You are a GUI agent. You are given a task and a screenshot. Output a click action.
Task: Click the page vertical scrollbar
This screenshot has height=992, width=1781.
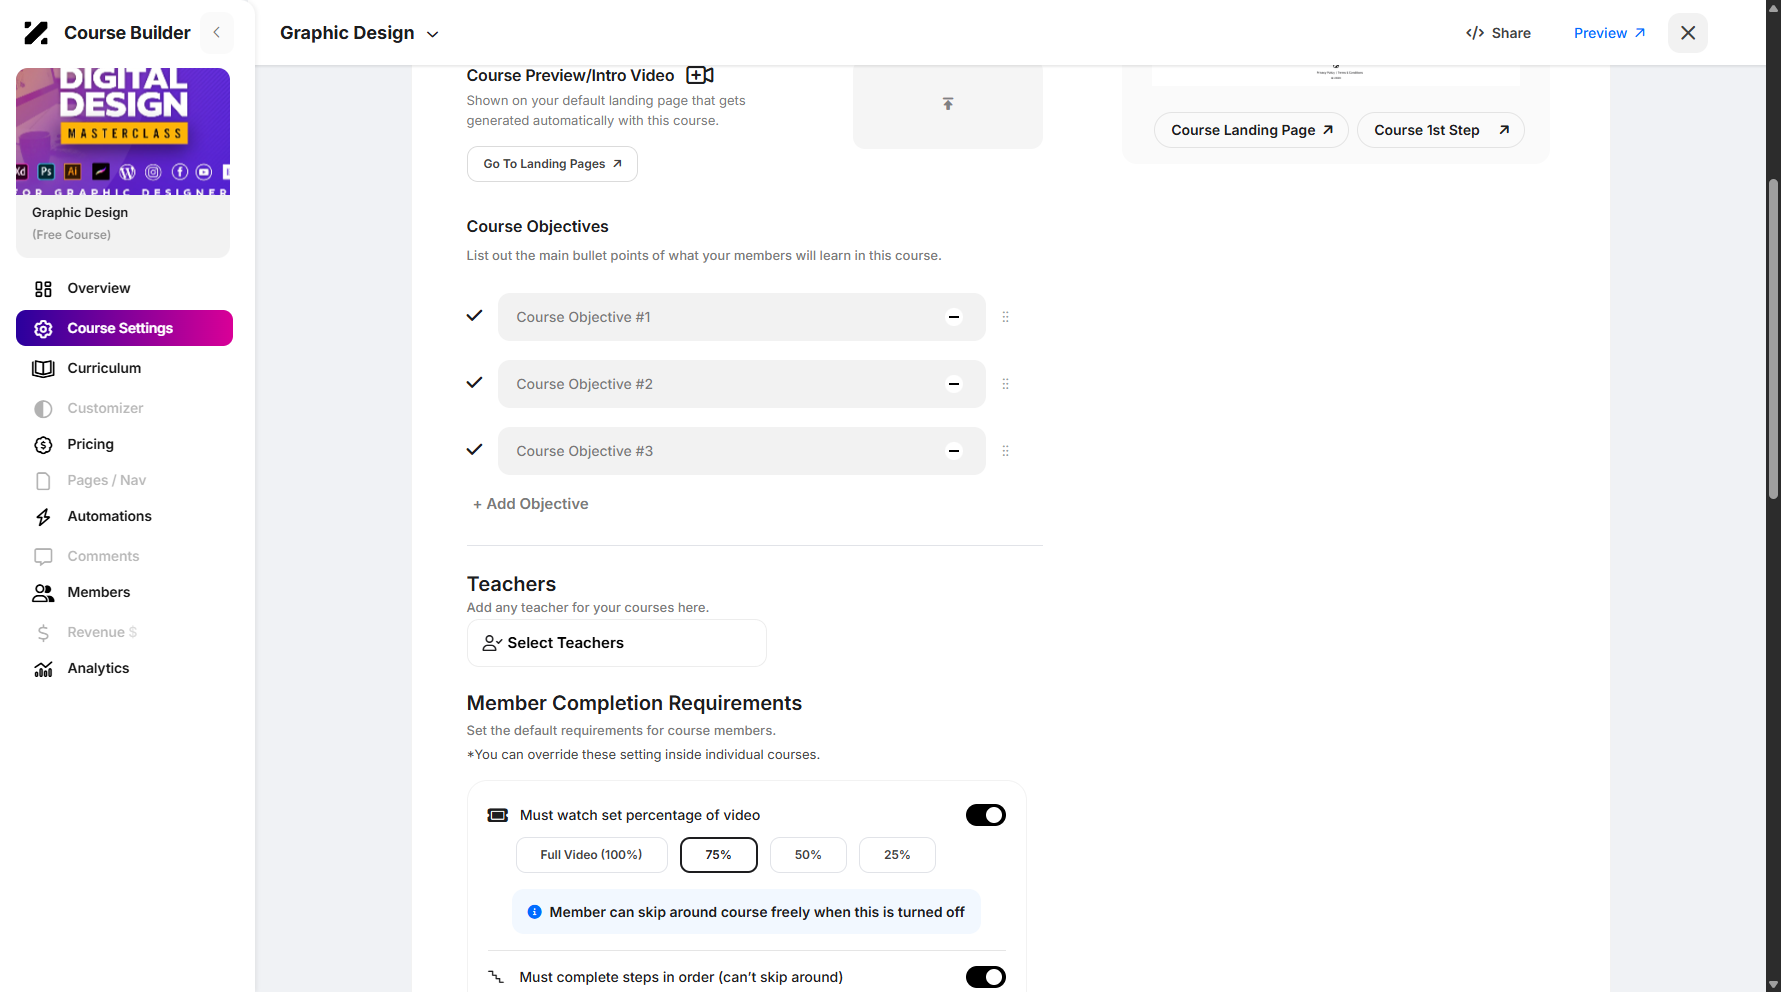(x=1773, y=339)
